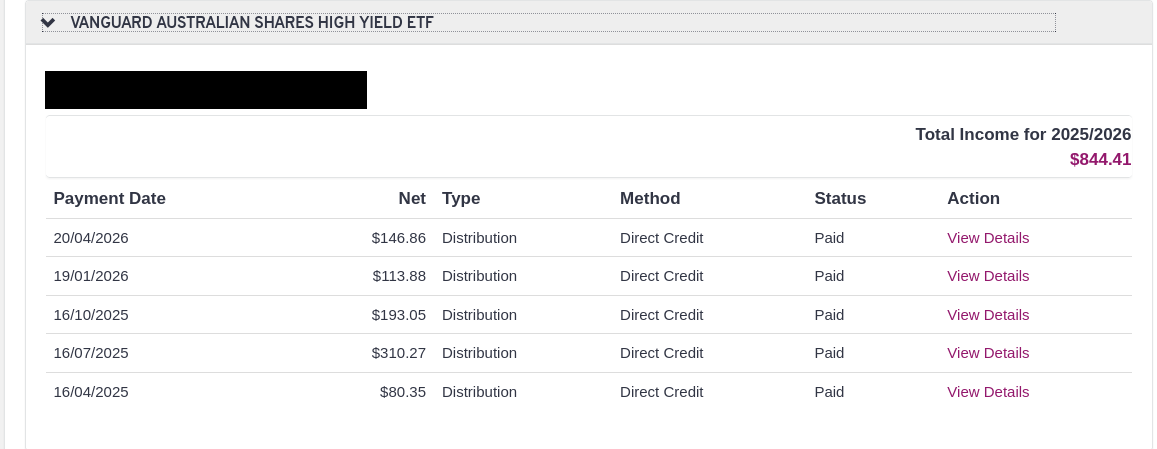Viewport: 1157px width, 449px height.
Task: Click the Method column header
Action: click(650, 198)
